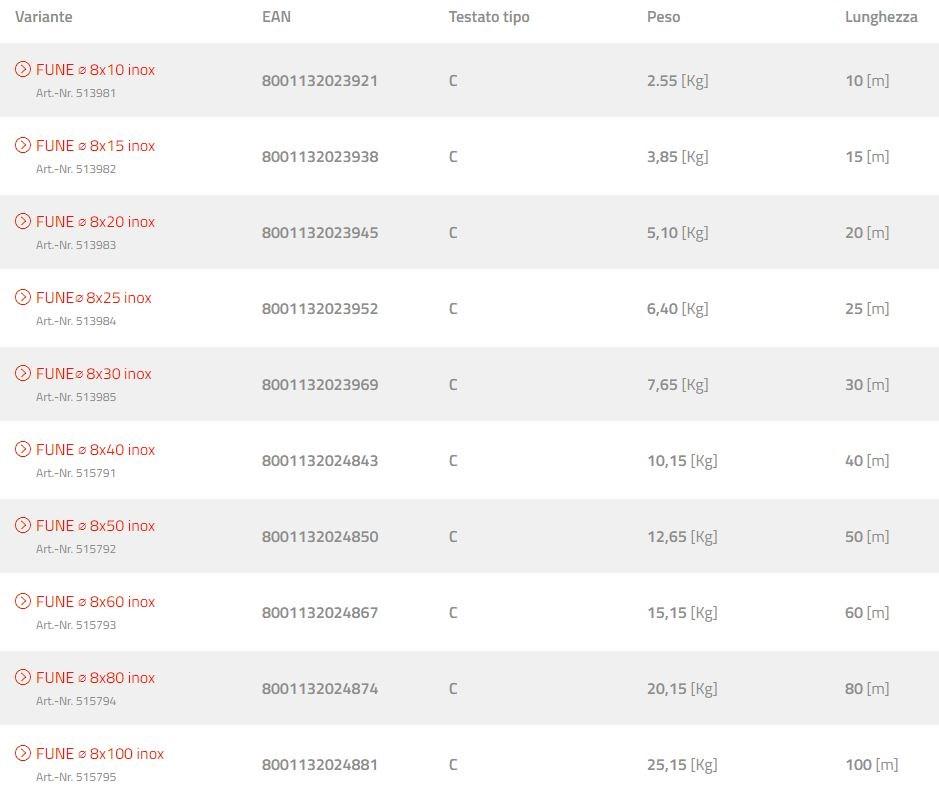Click the circled arrow icon beside FUNE 8x50 inox
The image size is (939, 785).
coord(23,525)
